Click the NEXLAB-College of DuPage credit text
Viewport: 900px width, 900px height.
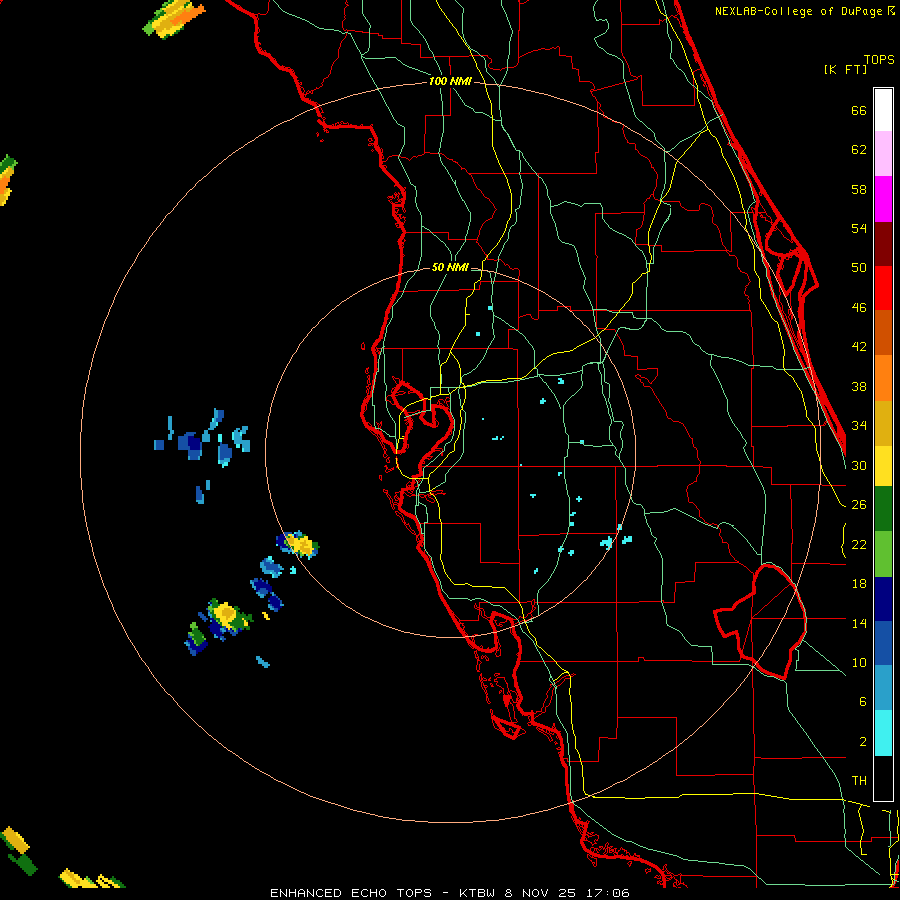coord(800,11)
